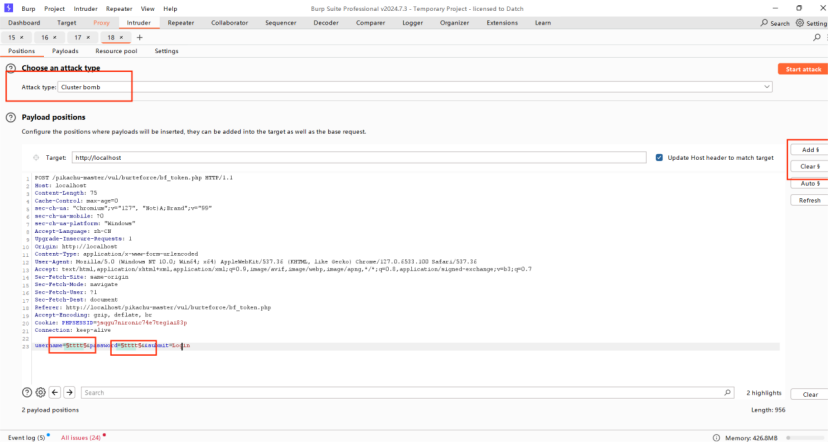Image resolution: width=828 pixels, height=442 pixels.
Task: Close Intruder tab 16
Action: (55, 37)
